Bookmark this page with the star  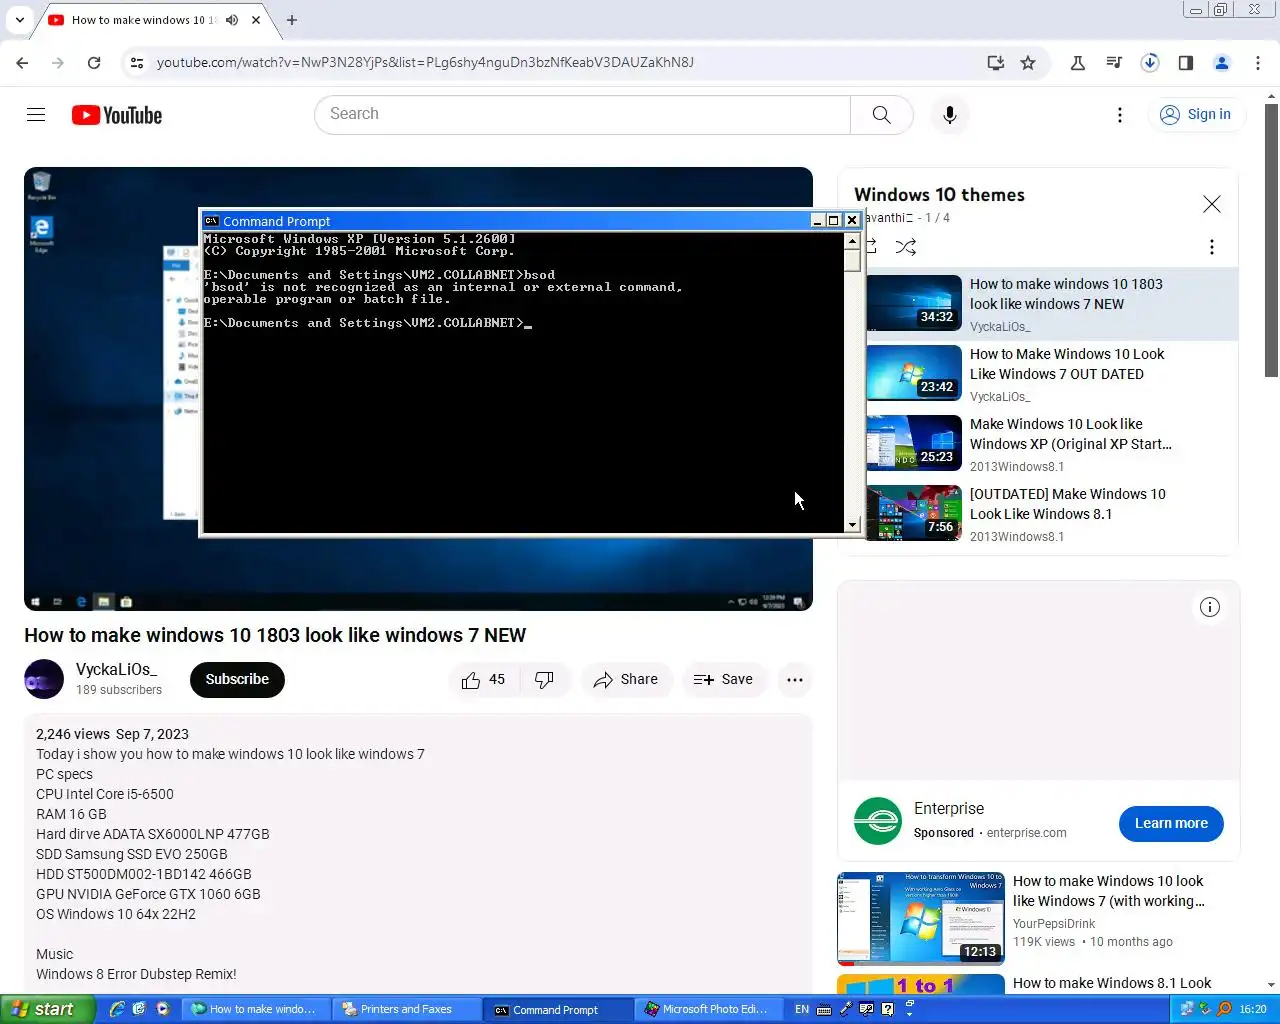coord(1028,62)
